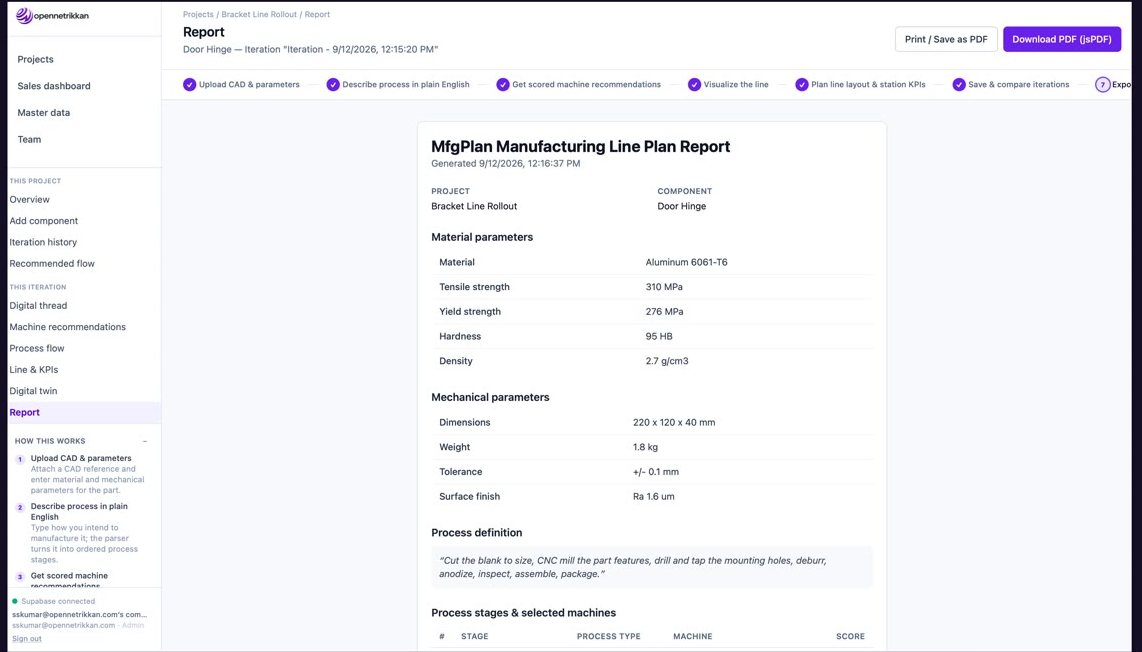Collapse the How this works panel
The width and height of the screenshot is (1142, 652).
[145, 441]
